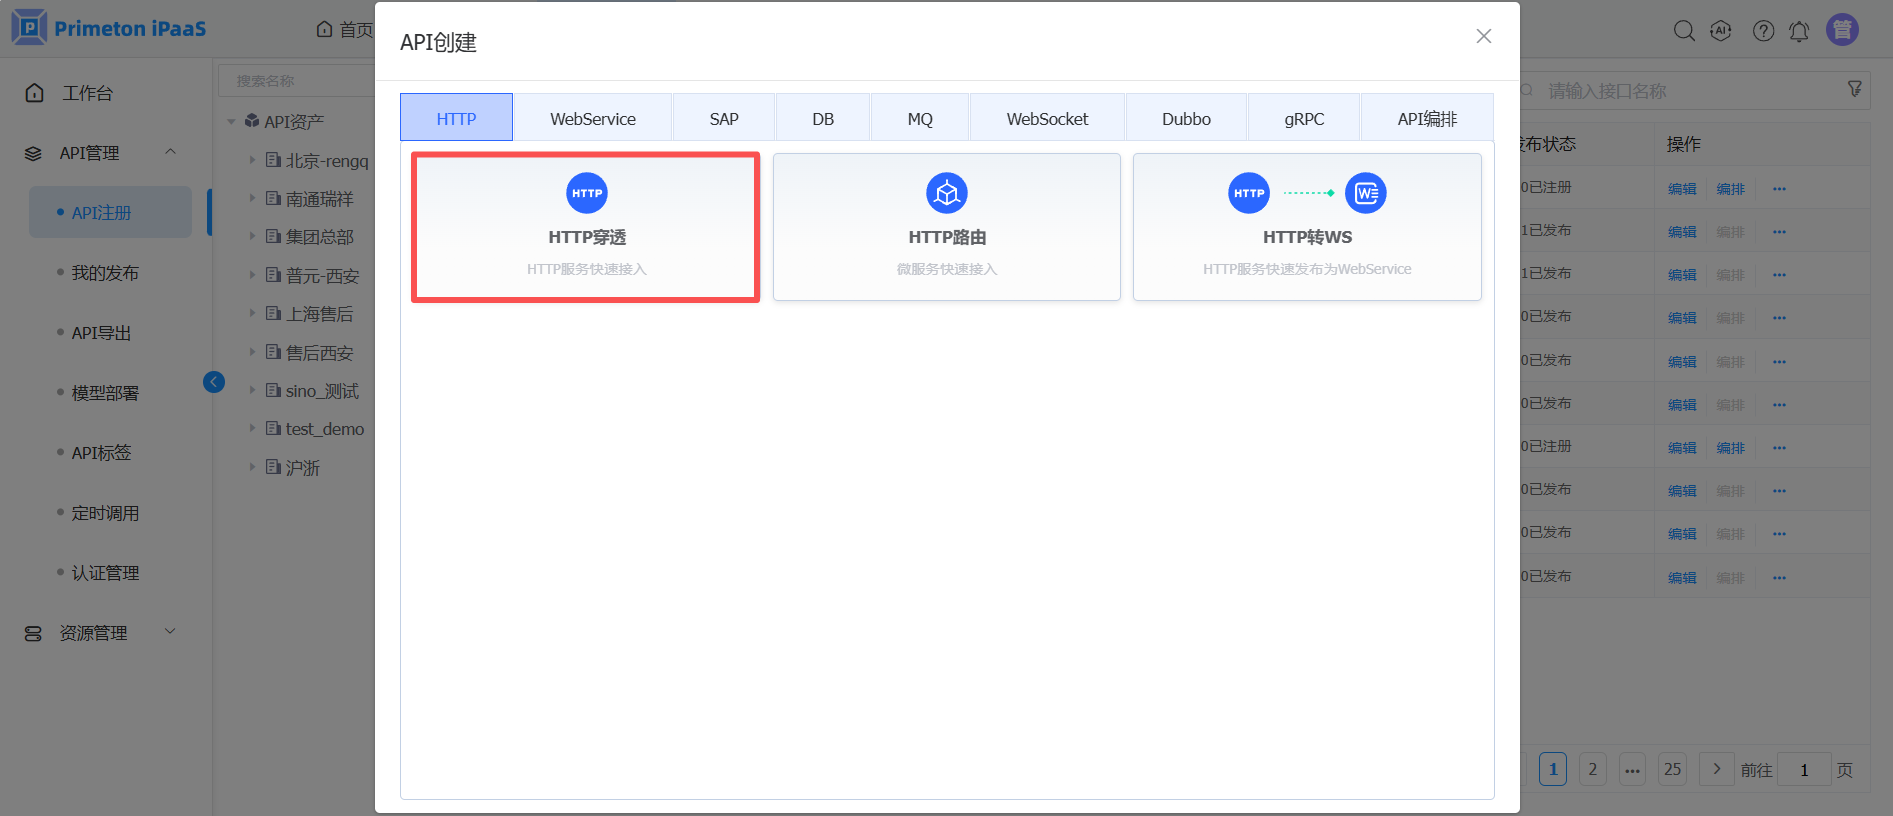This screenshot has height=816, width=1893.
Task: Switch to the WebSocket tab
Action: click(1047, 118)
